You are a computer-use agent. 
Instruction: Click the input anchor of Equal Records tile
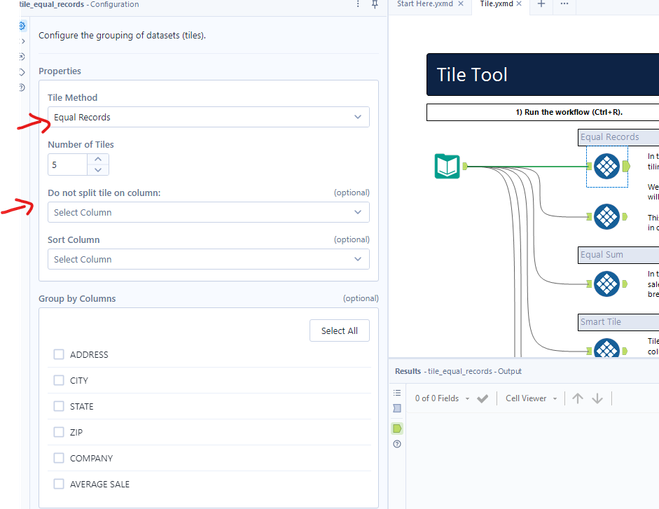(589, 166)
